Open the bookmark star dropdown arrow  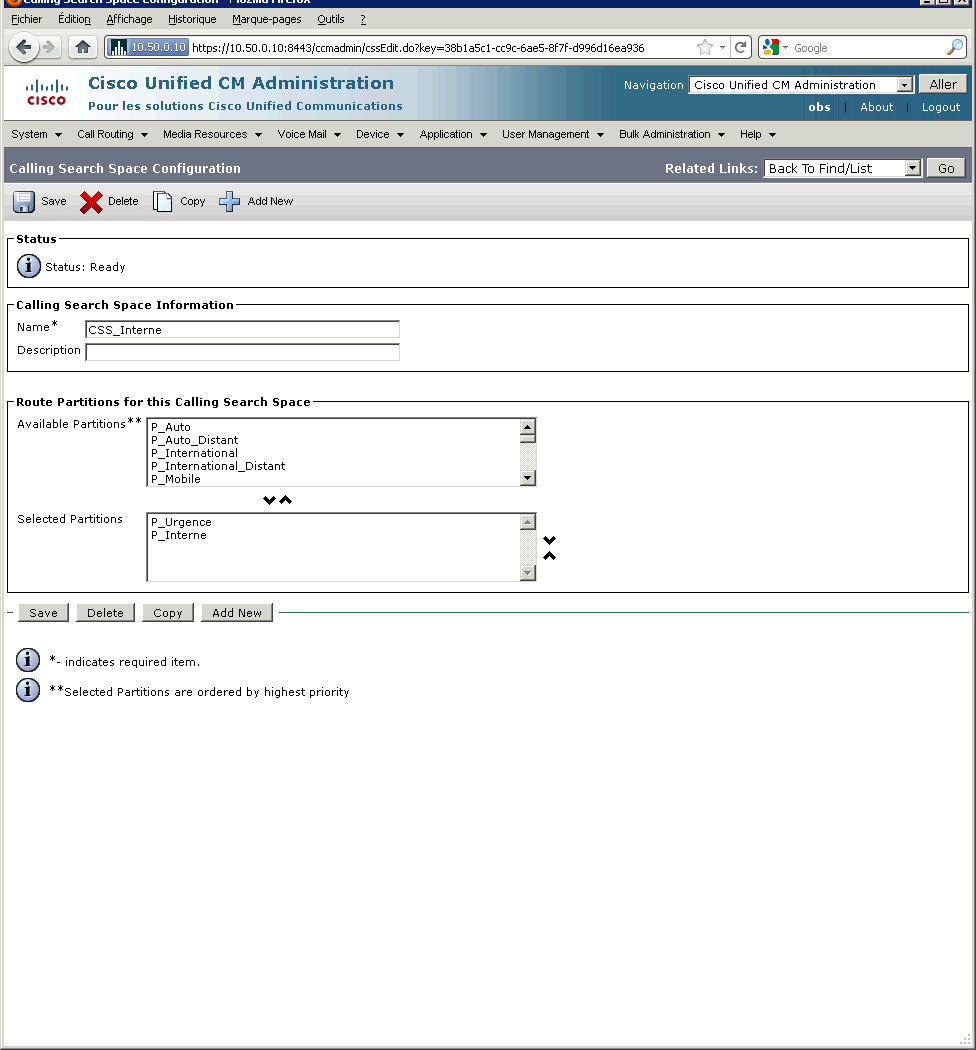tap(722, 48)
